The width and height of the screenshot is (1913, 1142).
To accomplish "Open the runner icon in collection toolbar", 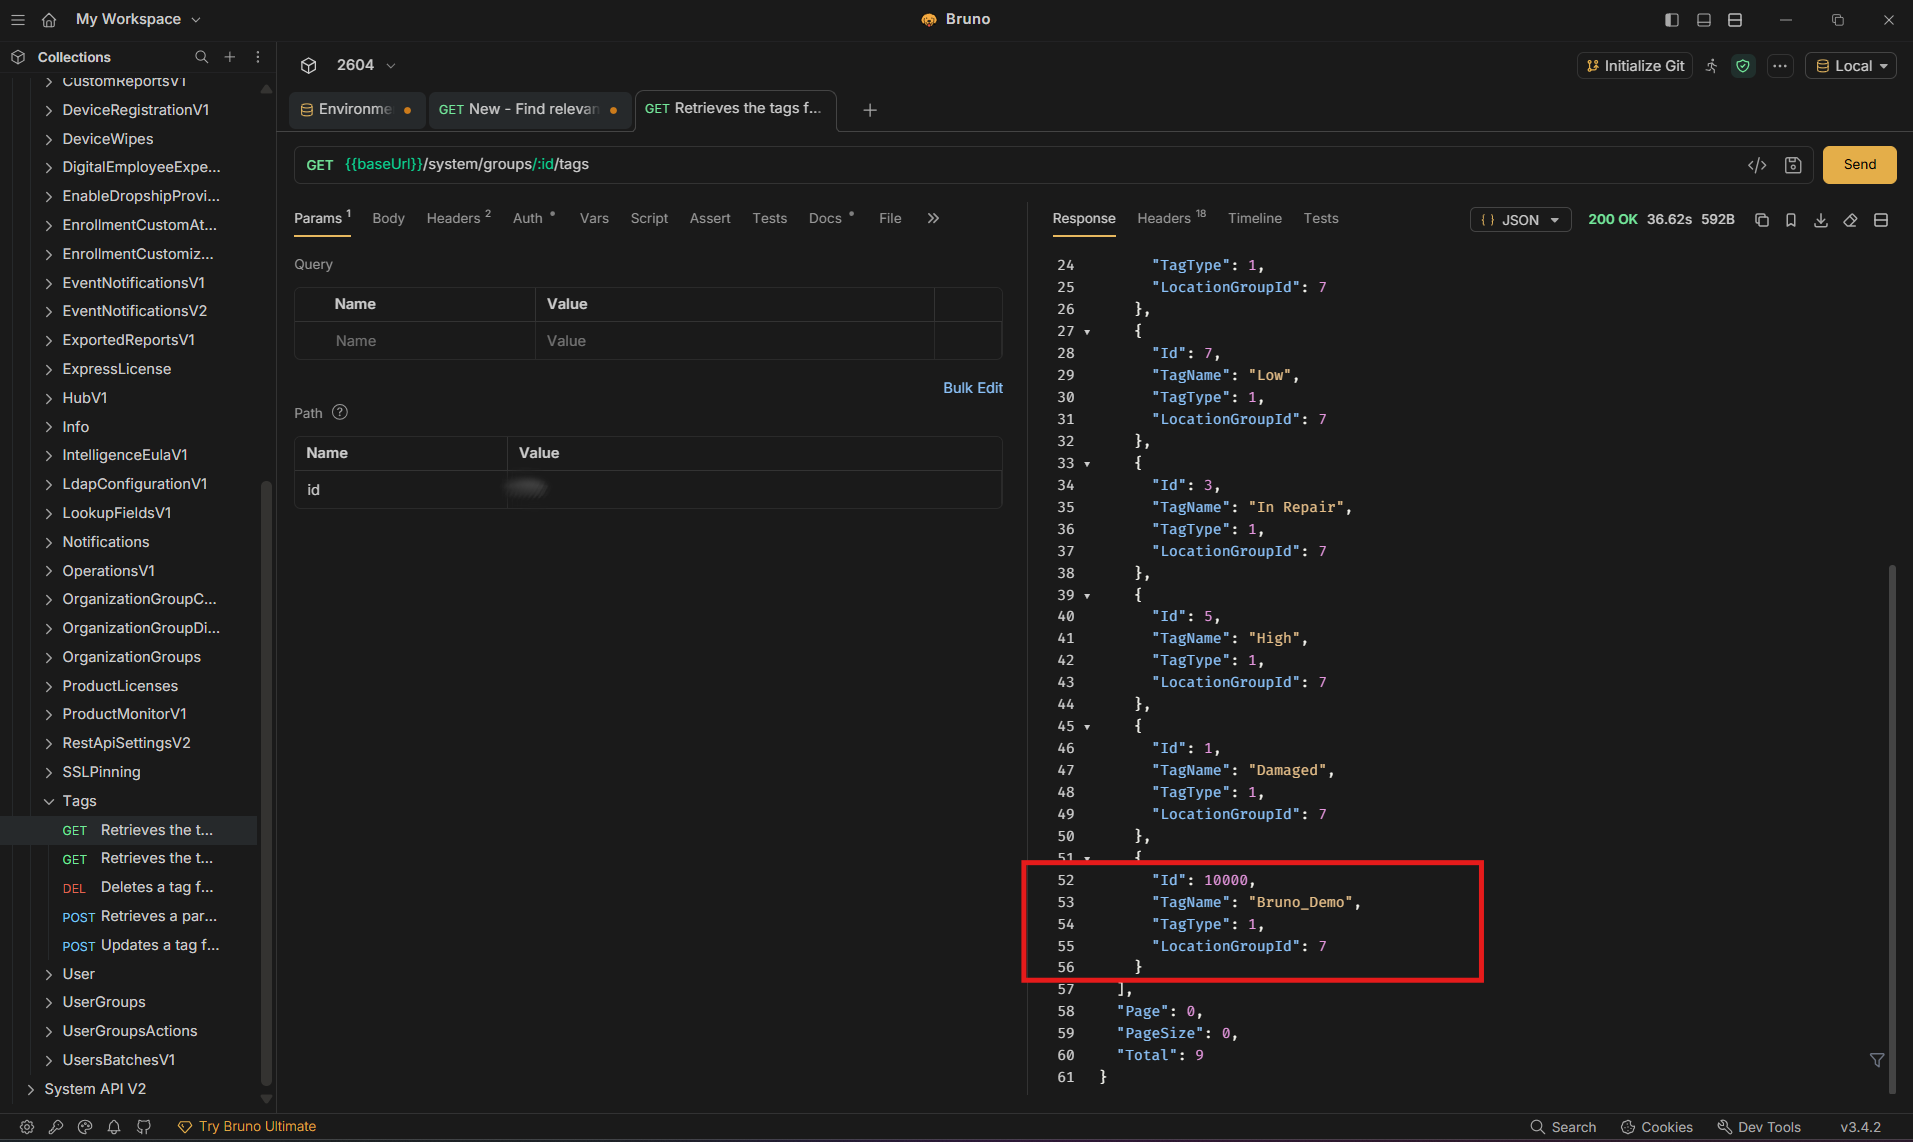I will pyautogui.click(x=1712, y=66).
